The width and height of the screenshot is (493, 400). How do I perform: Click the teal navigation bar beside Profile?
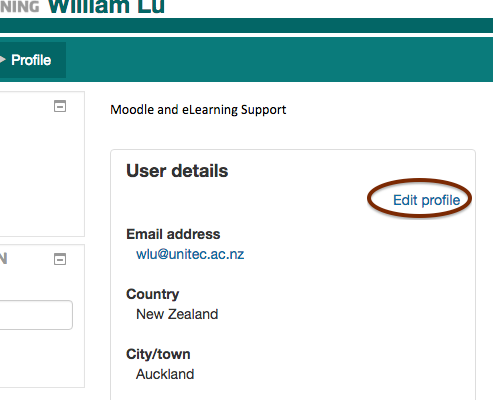click(x=279, y=60)
